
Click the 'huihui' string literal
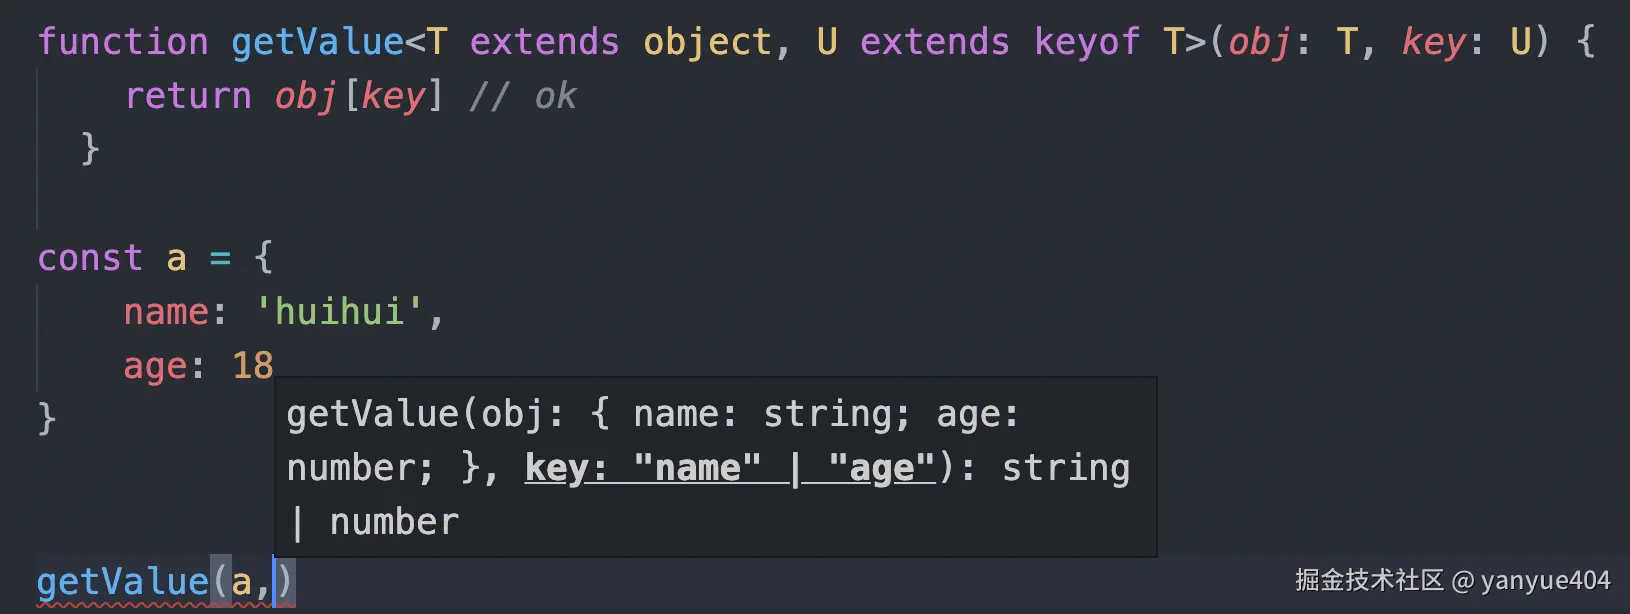340,312
